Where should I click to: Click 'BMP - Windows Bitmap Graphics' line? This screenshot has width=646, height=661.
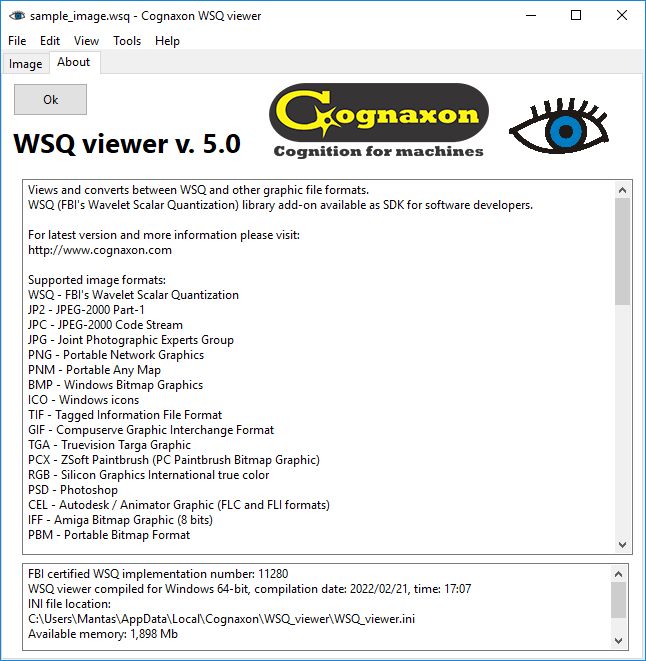coord(116,385)
